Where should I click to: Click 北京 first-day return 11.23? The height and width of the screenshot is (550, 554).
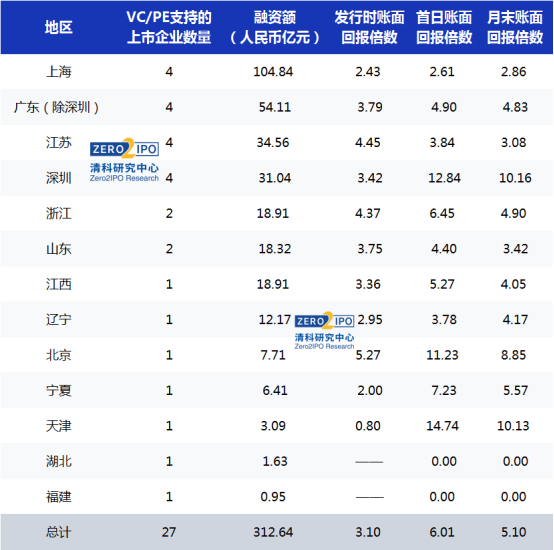click(442, 355)
